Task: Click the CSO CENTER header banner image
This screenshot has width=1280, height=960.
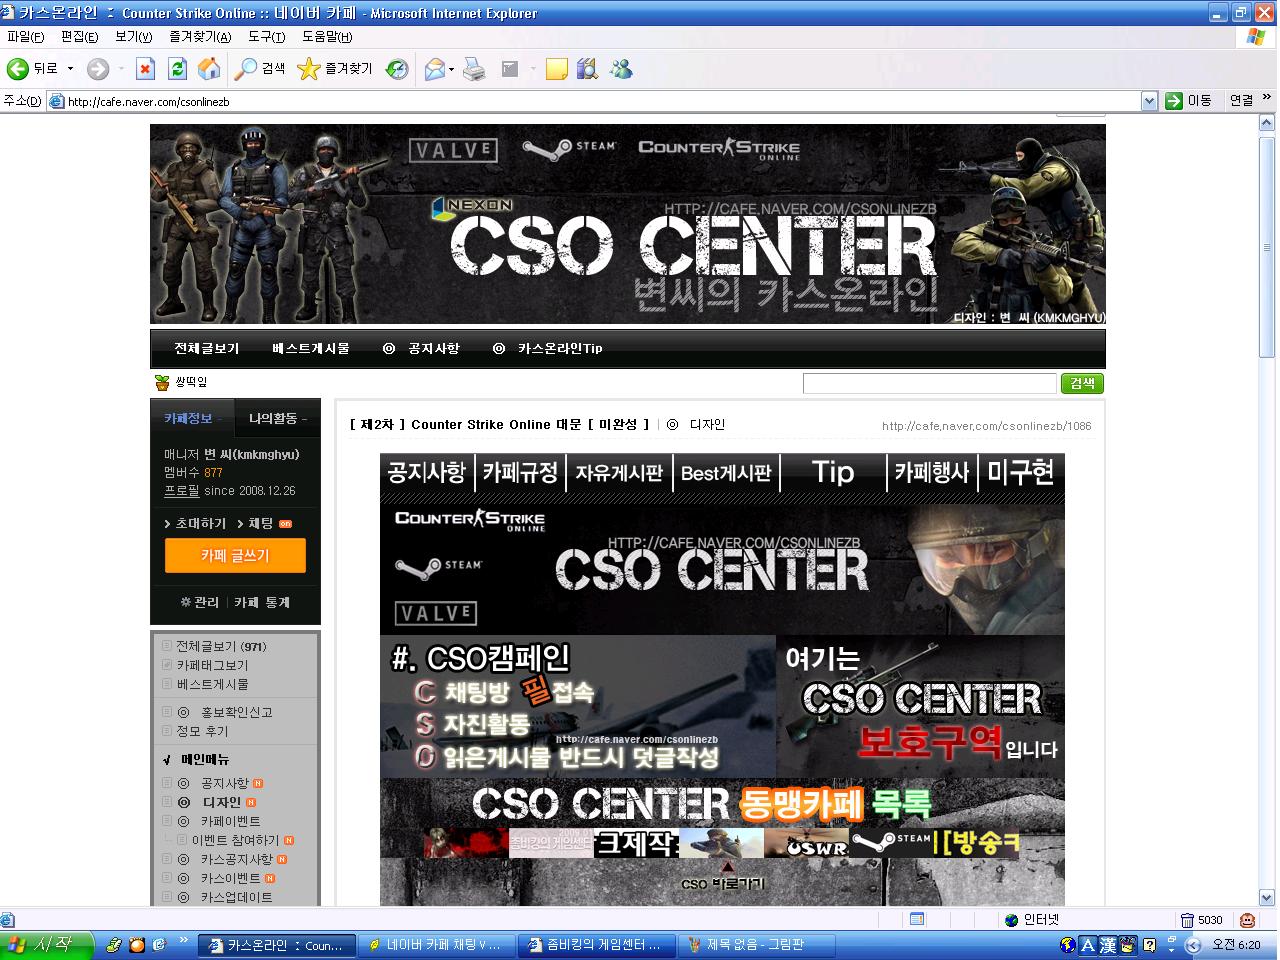Action: tap(628, 224)
